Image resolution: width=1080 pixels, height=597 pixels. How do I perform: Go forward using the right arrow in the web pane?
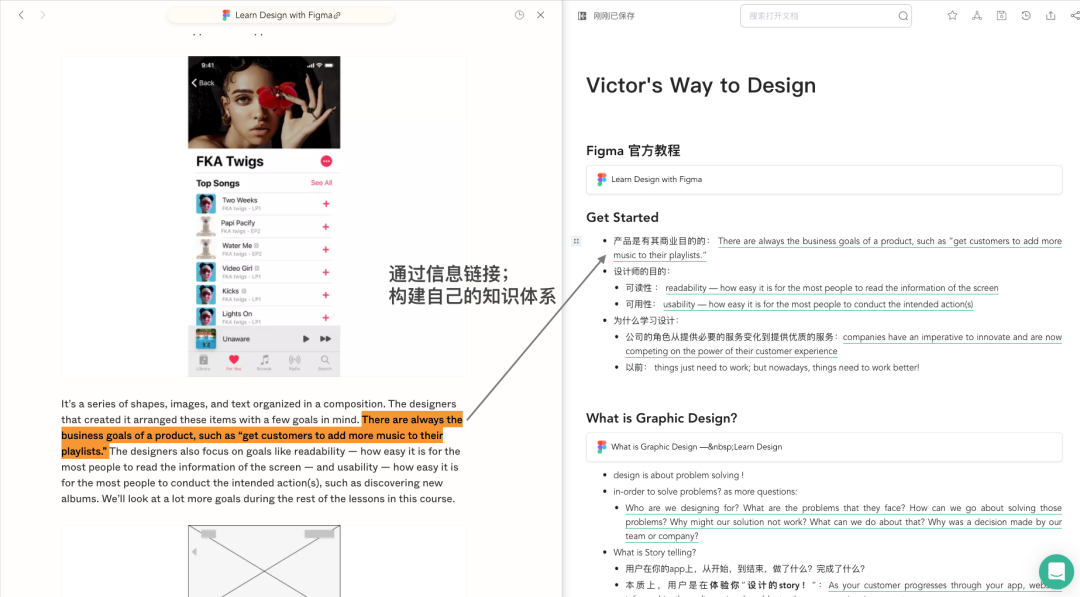[43, 14]
